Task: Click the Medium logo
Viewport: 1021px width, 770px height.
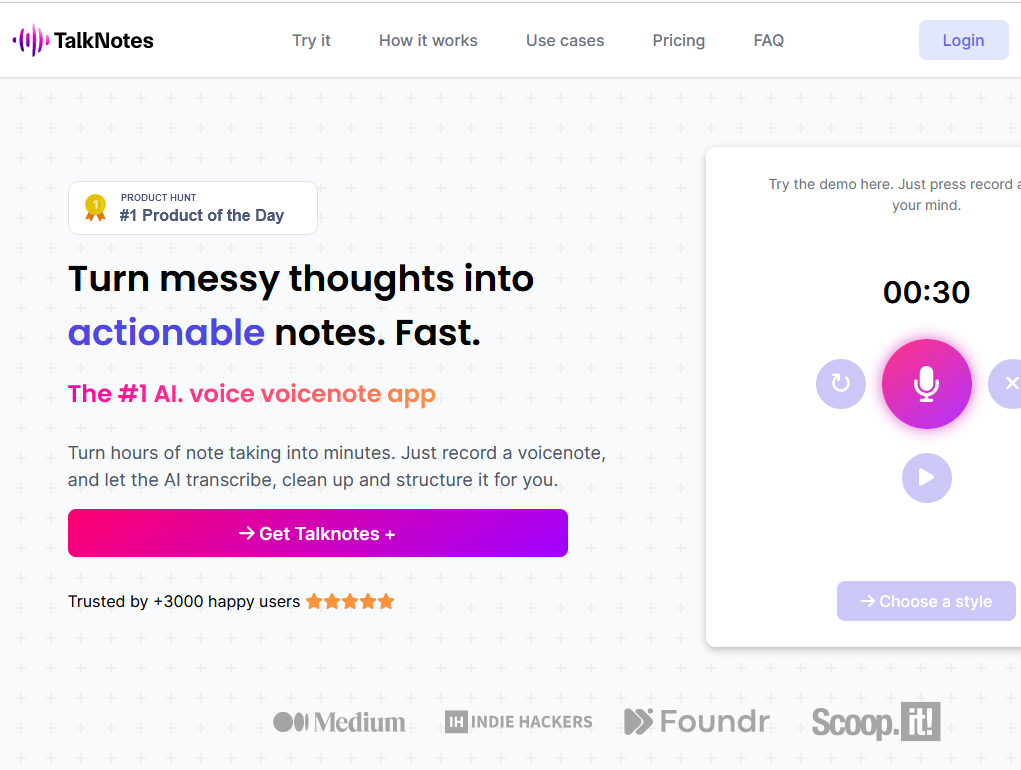Action: point(339,721)
